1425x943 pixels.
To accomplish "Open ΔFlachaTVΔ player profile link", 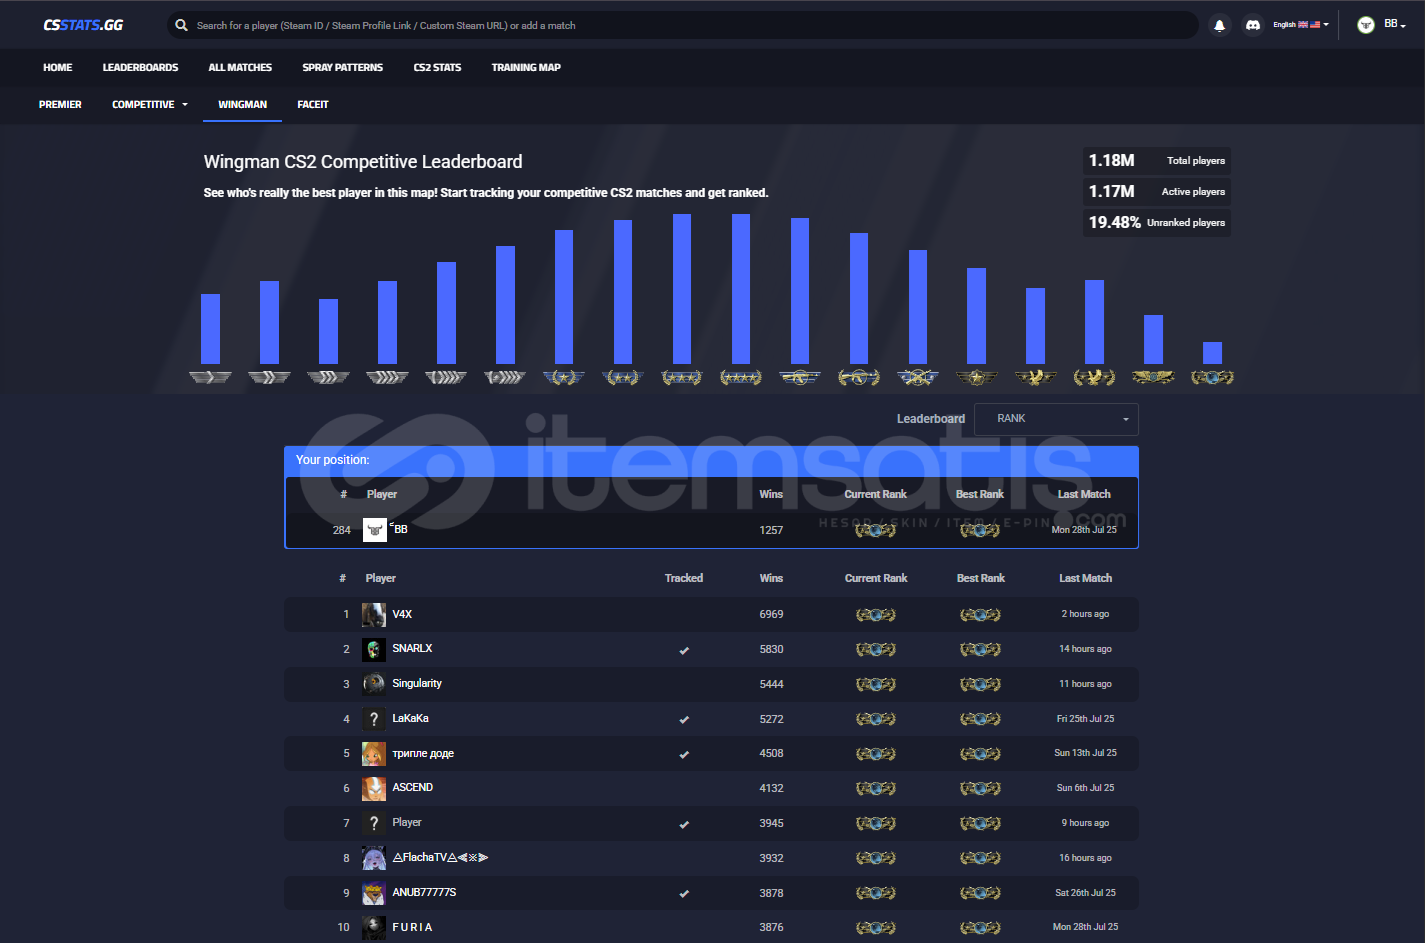I will tap(440, 858).
